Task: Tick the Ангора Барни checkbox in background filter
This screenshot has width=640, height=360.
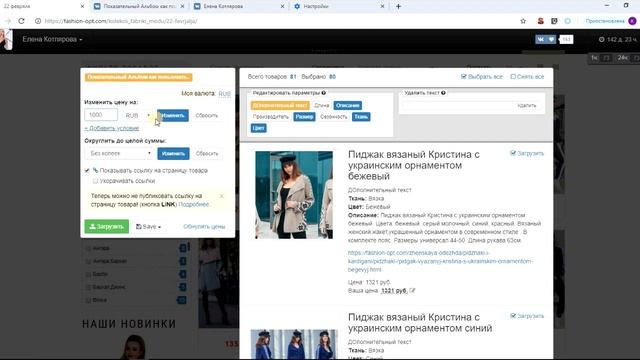Action: click(x=88, y=261)
